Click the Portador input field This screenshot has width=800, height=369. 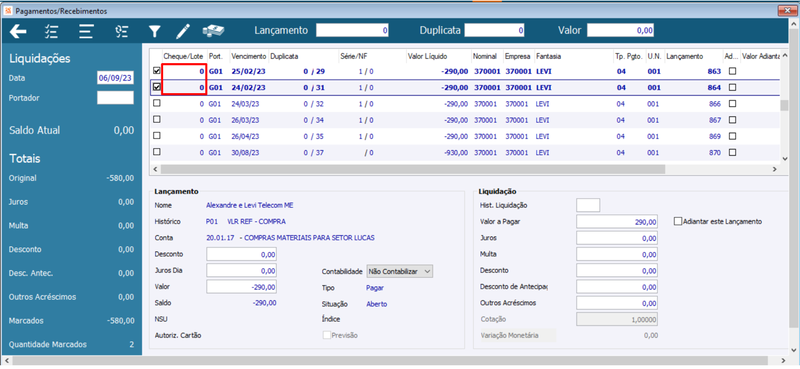pyautogui.click(x=115, y=97)
